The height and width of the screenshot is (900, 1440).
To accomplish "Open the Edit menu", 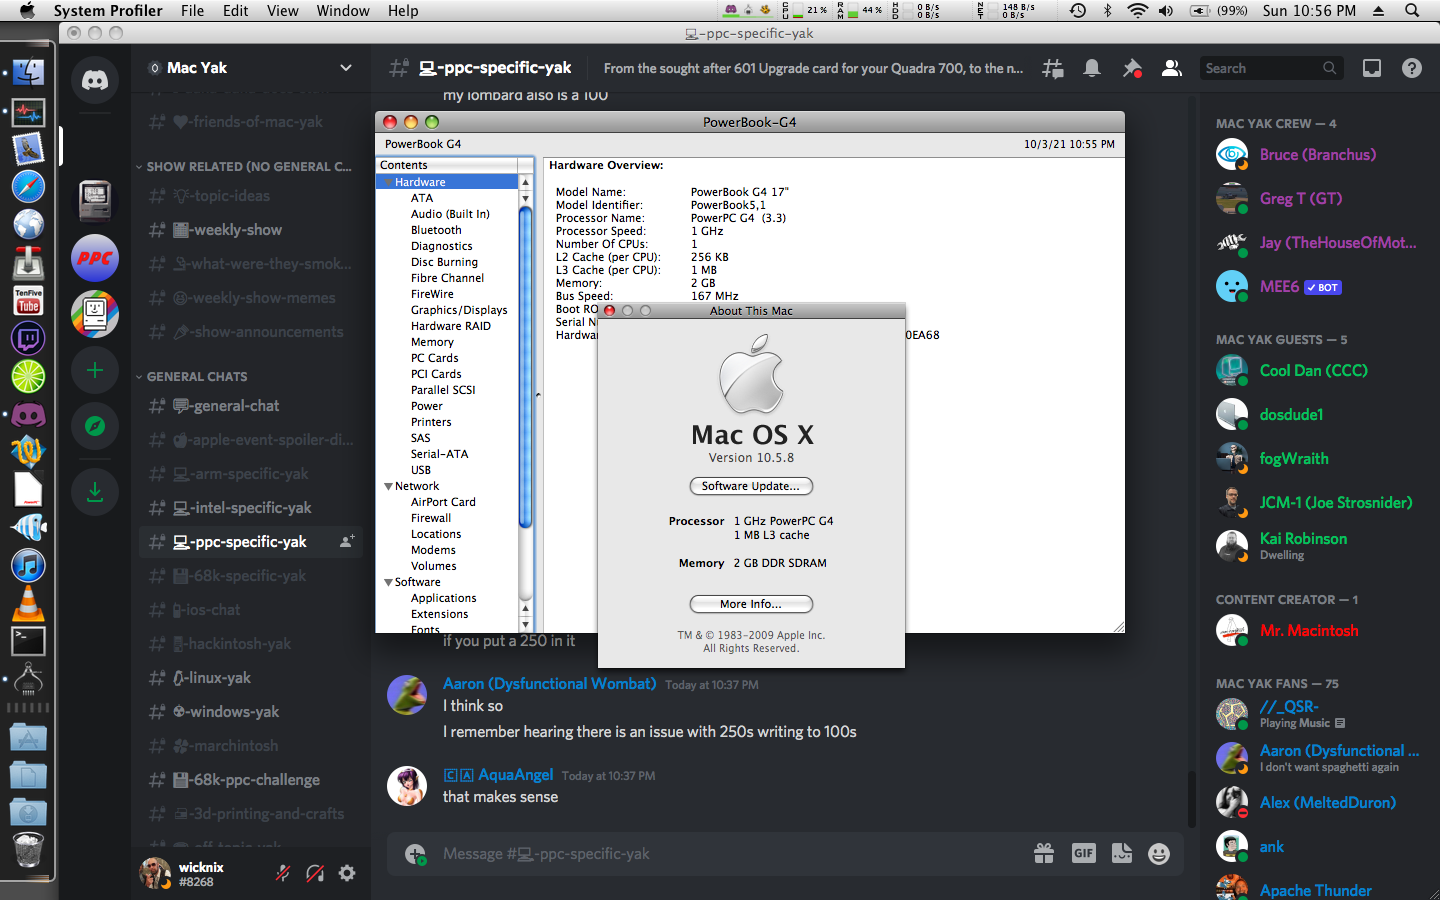I will click(236, 10).
